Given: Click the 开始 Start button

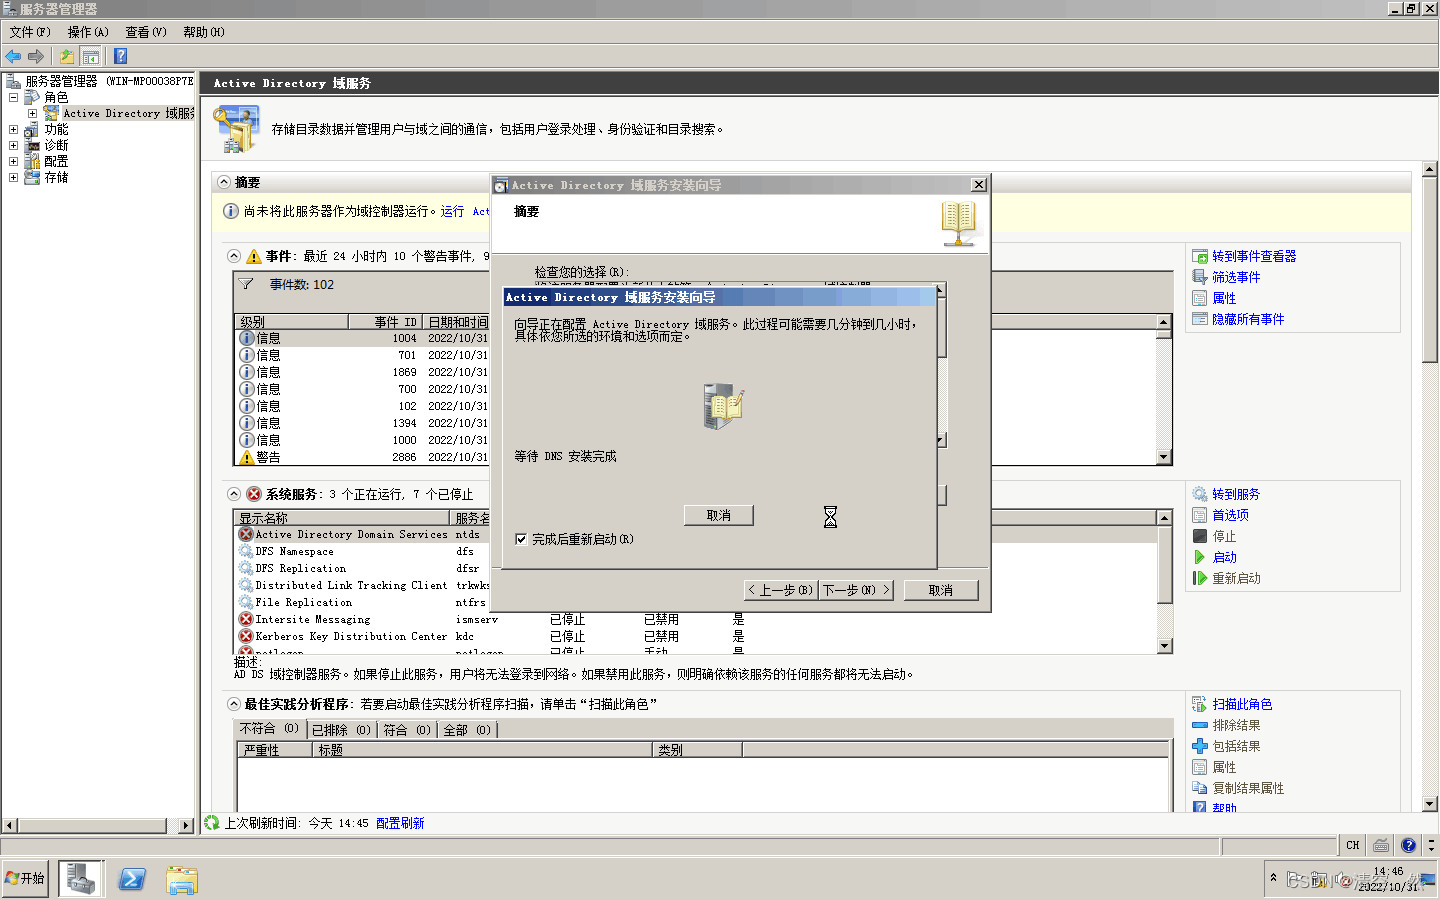Looking at the screenshot, I should (x=25, y=878).
